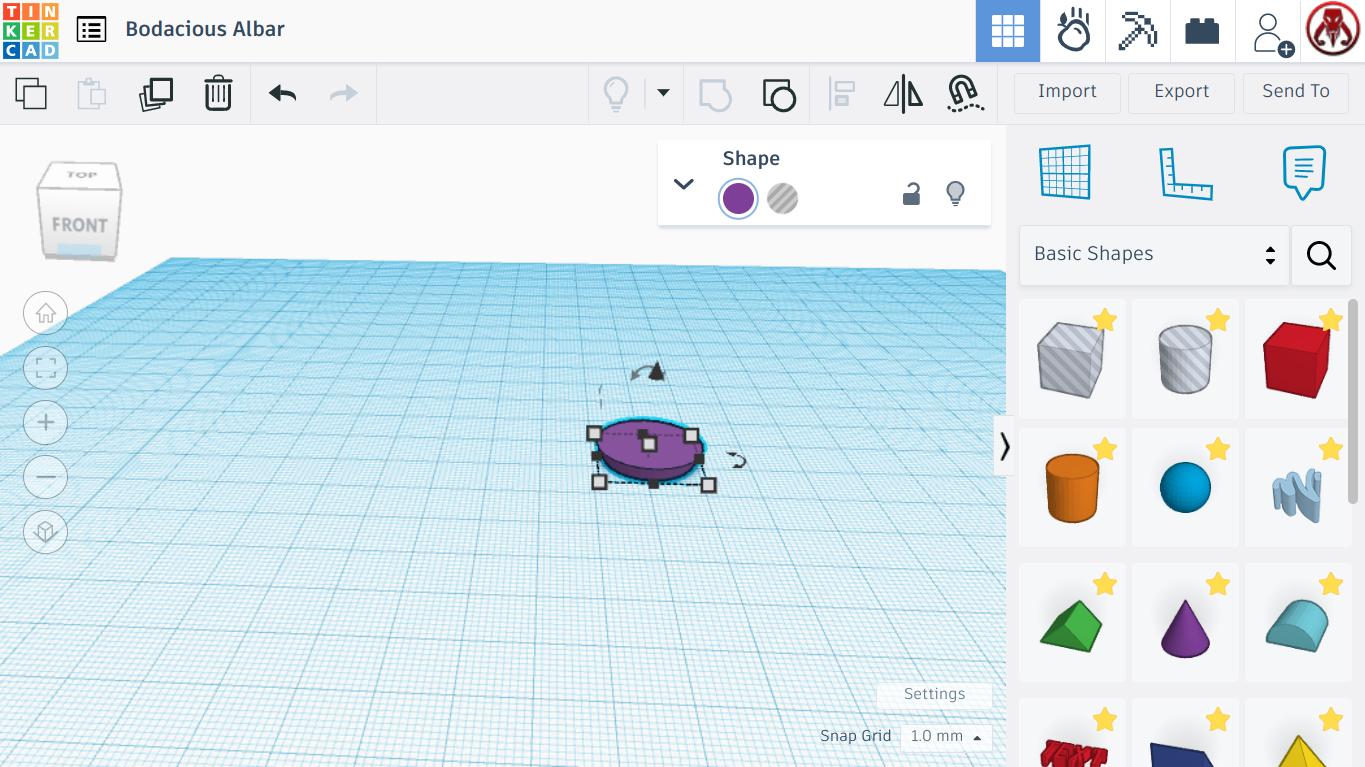Click the Align tool icon
This screenshot has height=767, width=1365.
pyautogui.click(x=842, y=92)
